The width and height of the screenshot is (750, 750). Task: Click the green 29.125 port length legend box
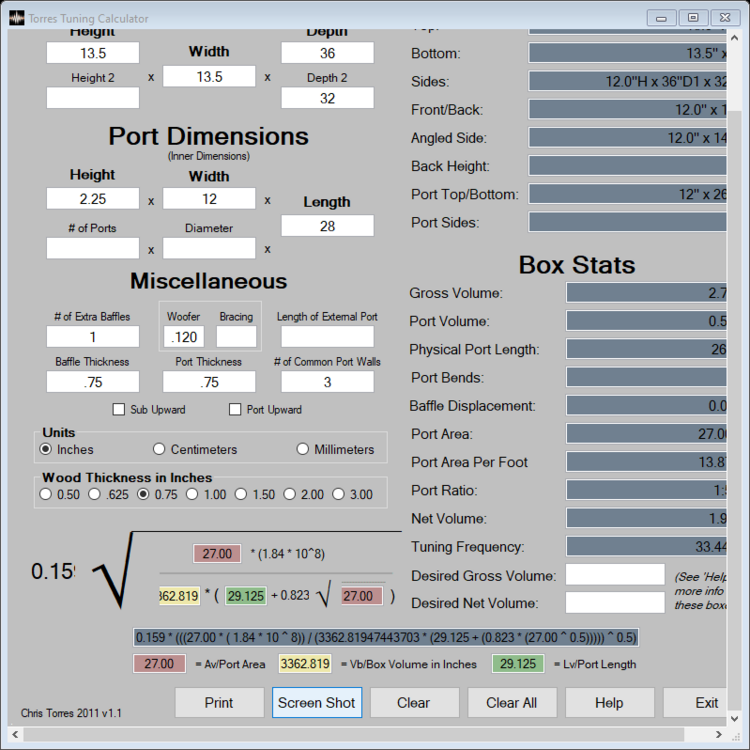(518, 663)
